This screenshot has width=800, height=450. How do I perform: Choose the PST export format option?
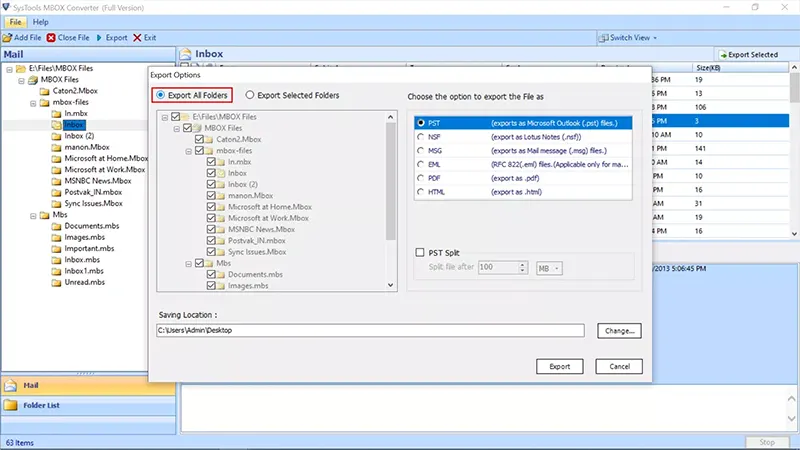tap(420, 123)
